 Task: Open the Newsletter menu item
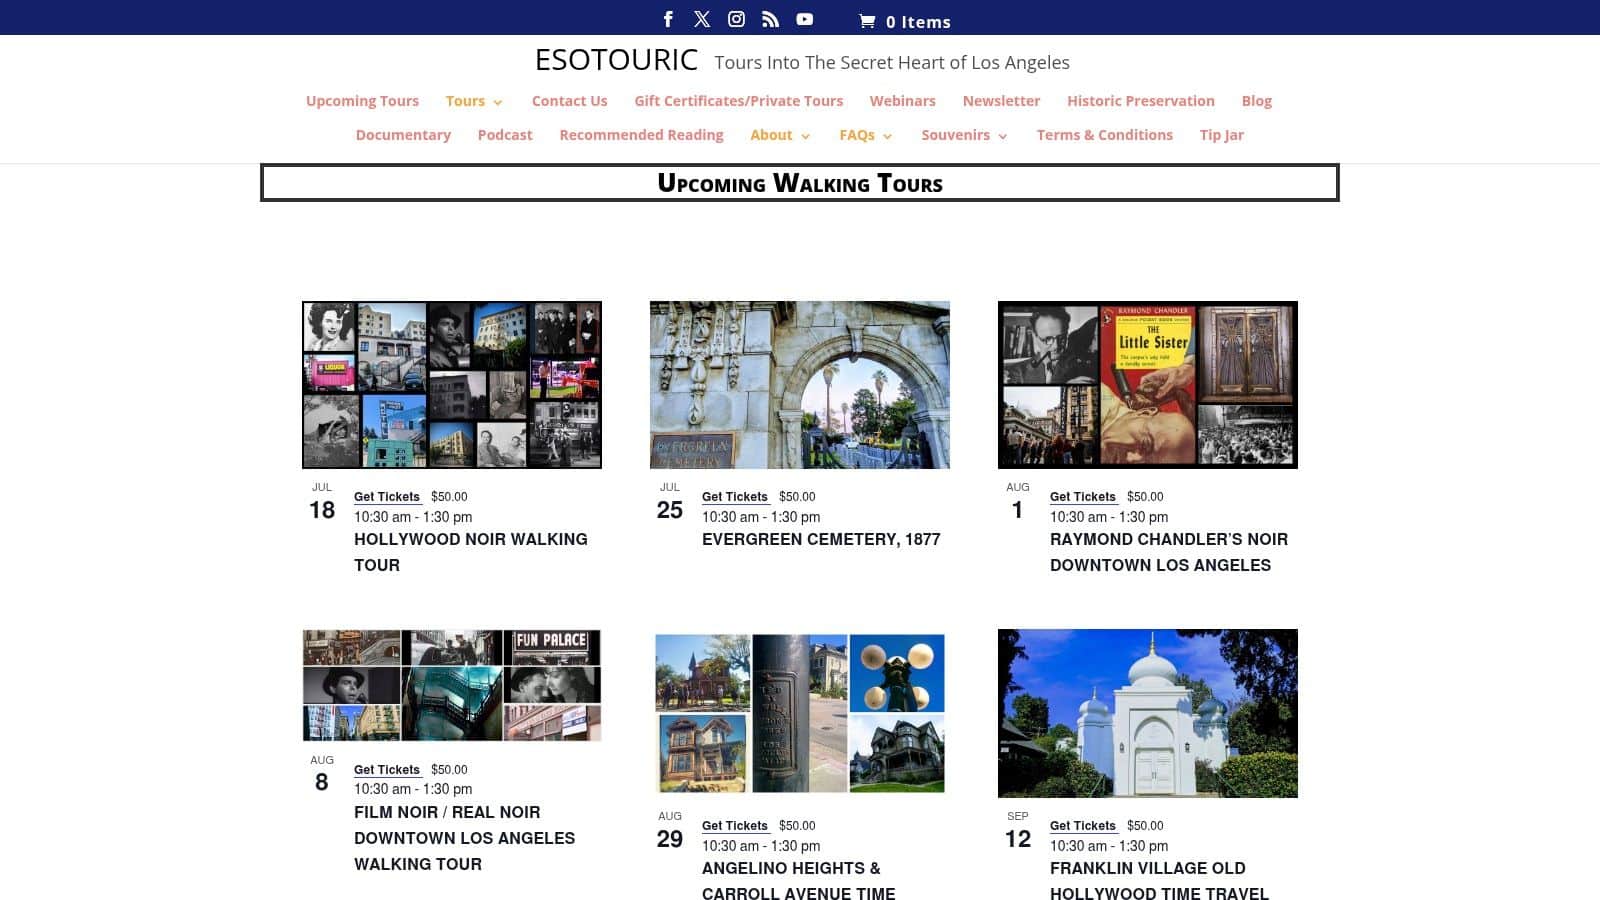point(1001,101)
